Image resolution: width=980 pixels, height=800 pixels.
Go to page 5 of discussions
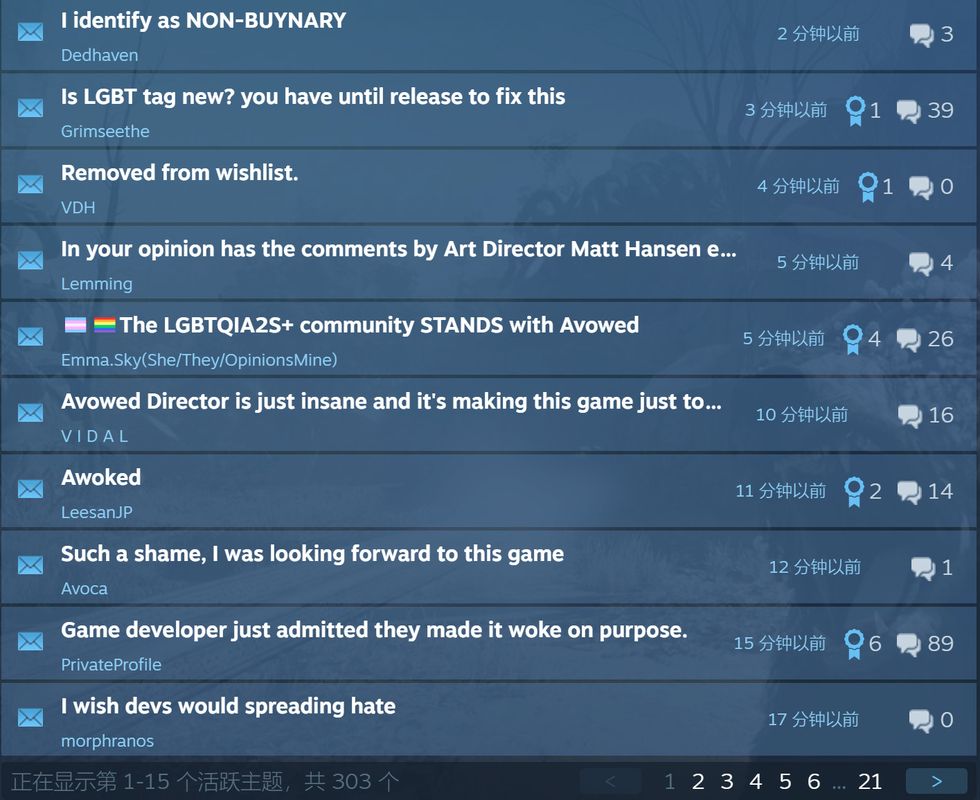[x=785, y=781]
